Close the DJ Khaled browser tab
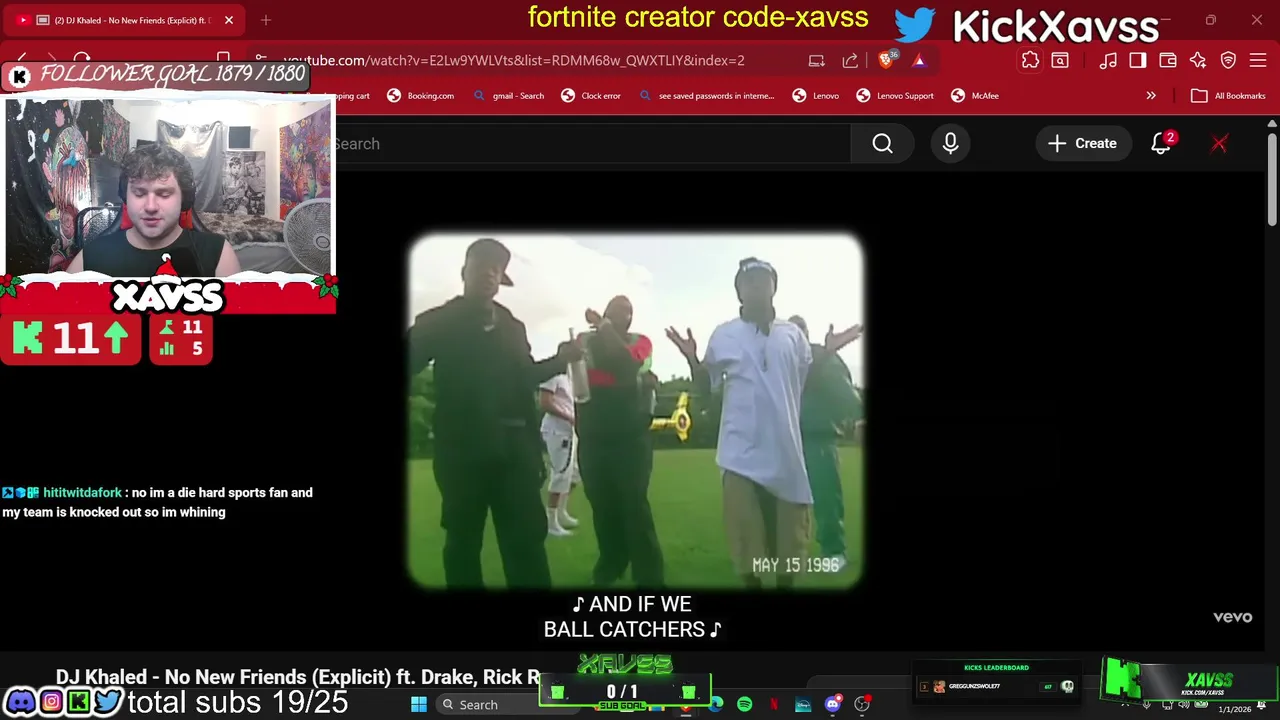This screenshot has width=1280, height=720. (x=228, y=20)
